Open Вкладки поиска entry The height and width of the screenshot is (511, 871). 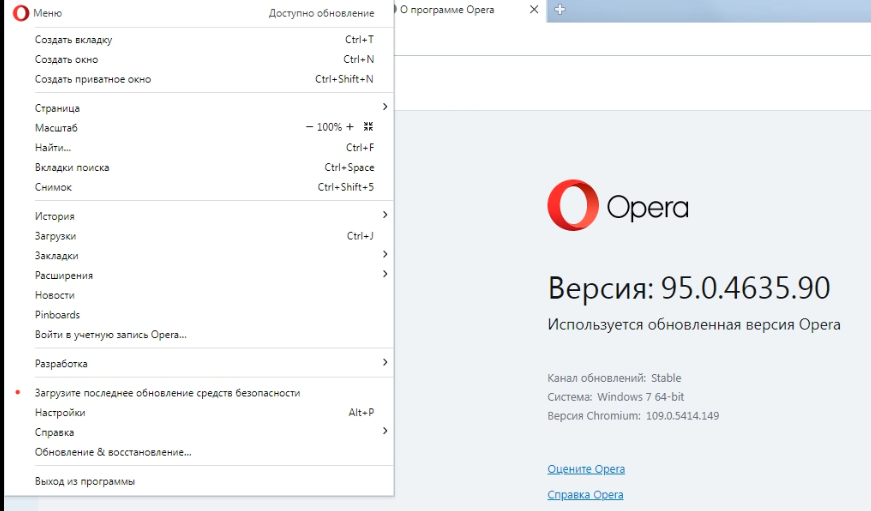pyautogui.click(x=199, y=168)
